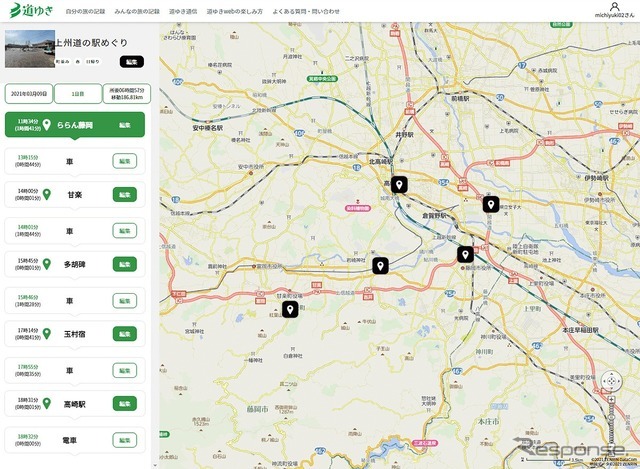Click the map marker near 高崎
640x469 pixels.
[398, 184]
